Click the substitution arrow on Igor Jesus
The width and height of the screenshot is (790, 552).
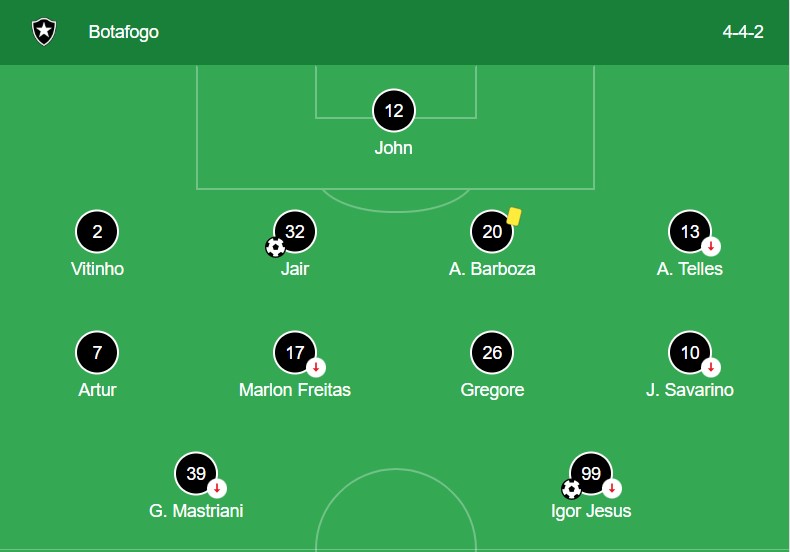pyautogui.click(x=612, y=488)
